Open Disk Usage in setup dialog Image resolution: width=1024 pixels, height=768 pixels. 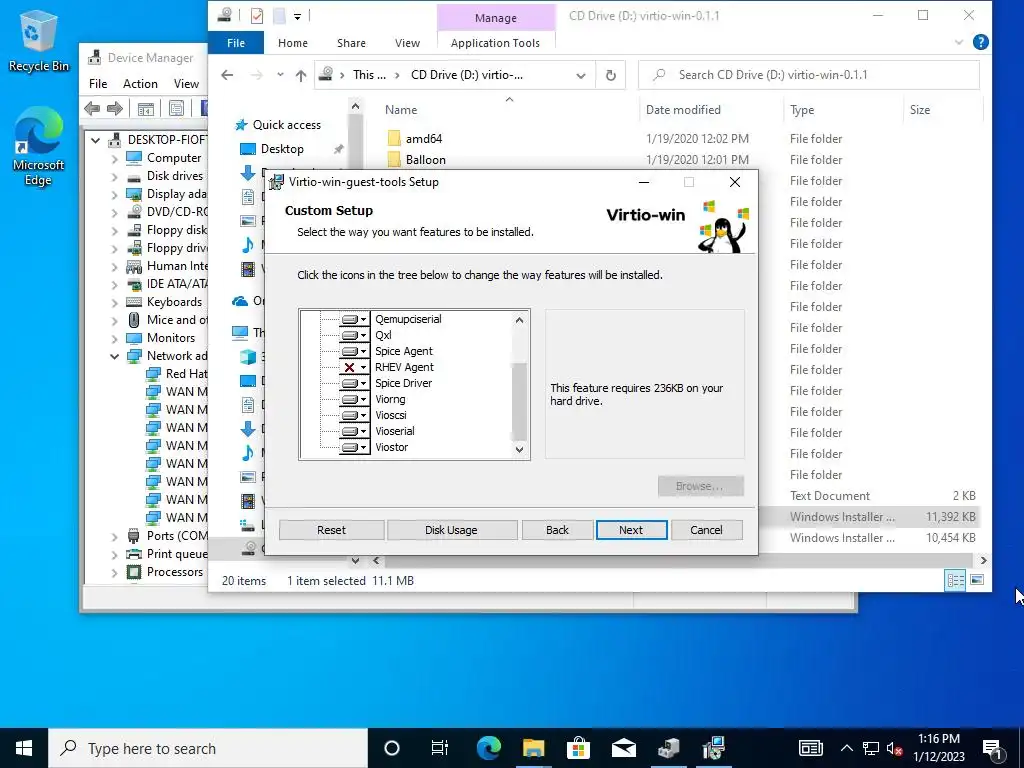(x=451, y=530)
